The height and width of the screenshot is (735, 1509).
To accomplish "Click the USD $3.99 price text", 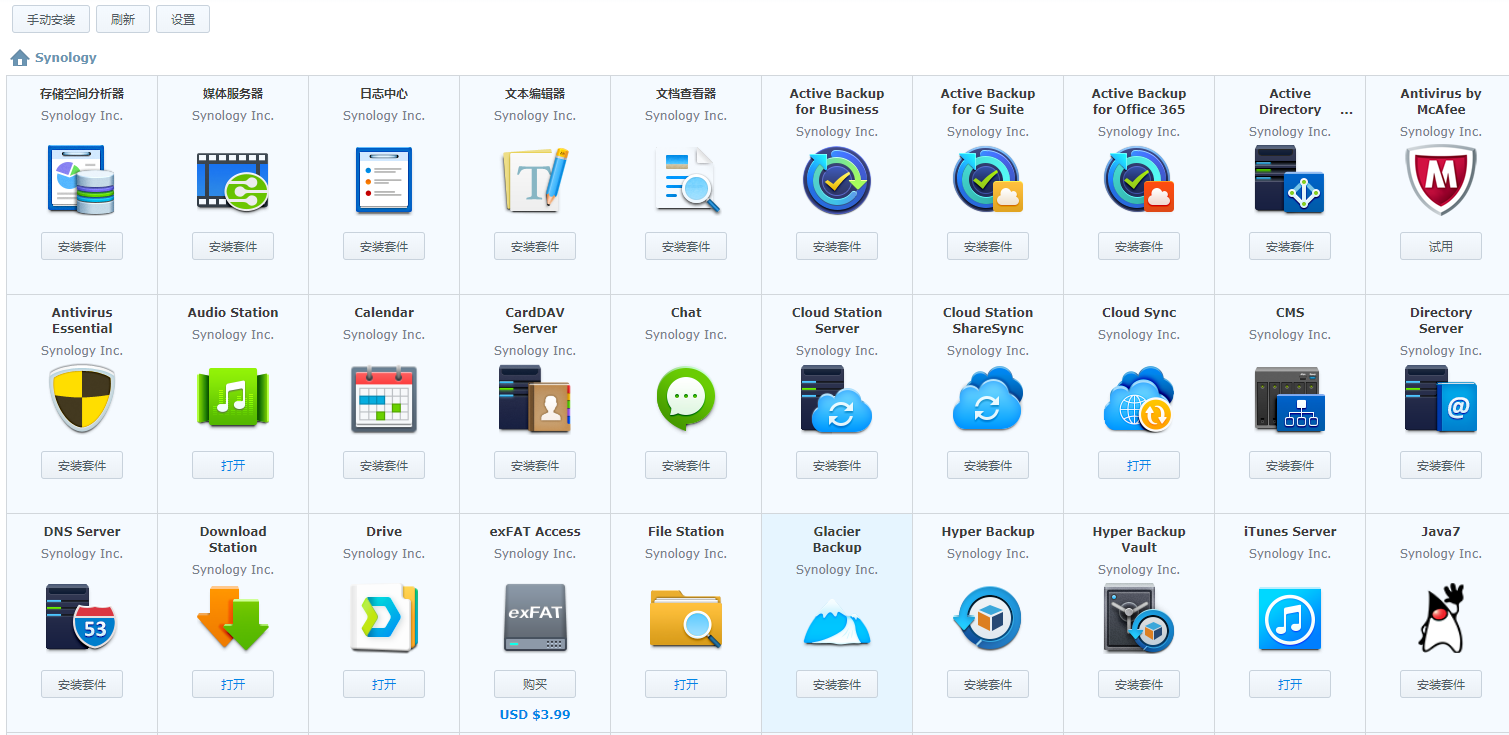I will click(x=535, y=714).
